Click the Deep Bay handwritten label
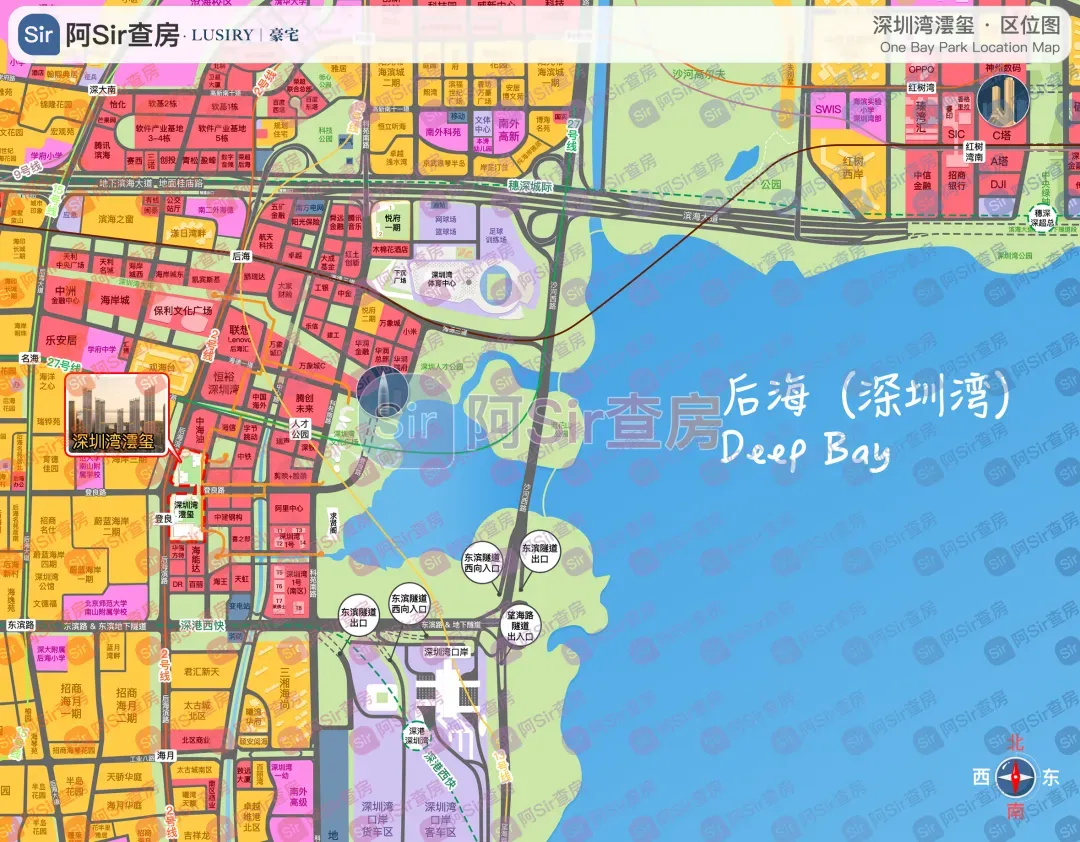Image resolution: width=1080 pixels, height=842 pixels. [805, 449]
